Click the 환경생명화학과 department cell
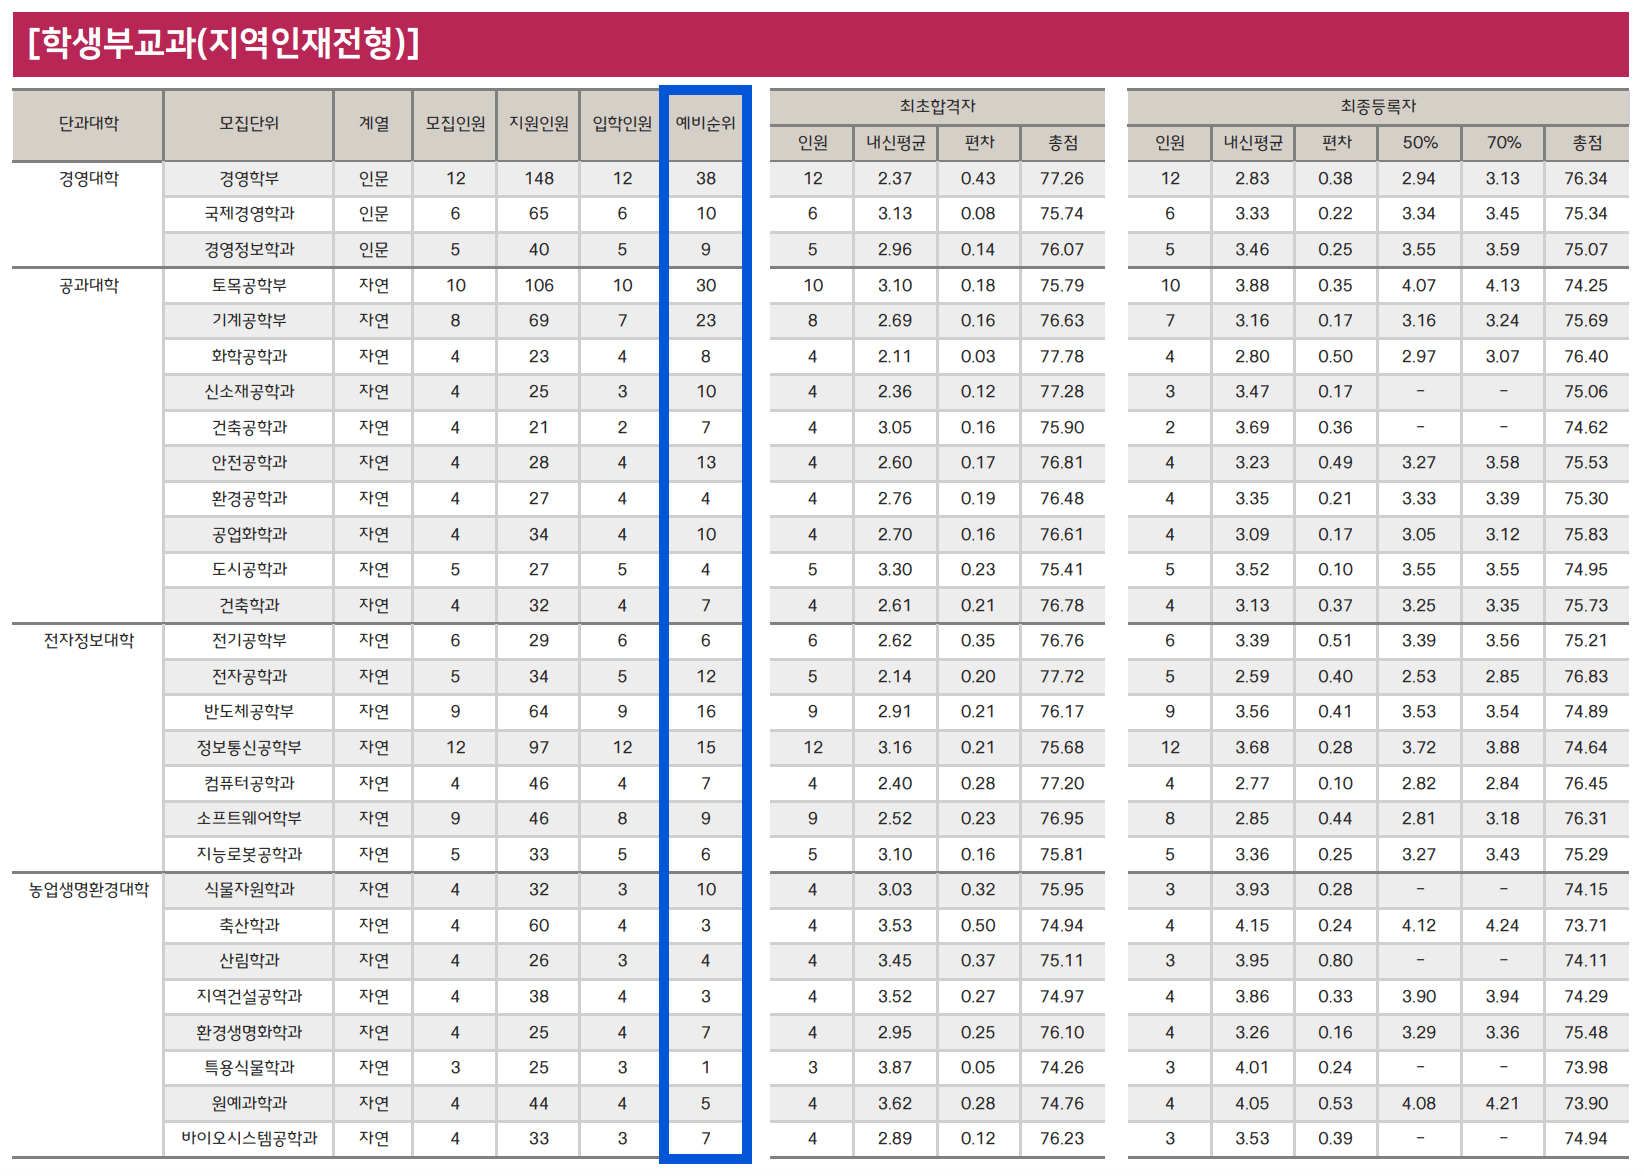Image resolution: width=1644 pixels, height=1176 pixels. coord(249,1033)
